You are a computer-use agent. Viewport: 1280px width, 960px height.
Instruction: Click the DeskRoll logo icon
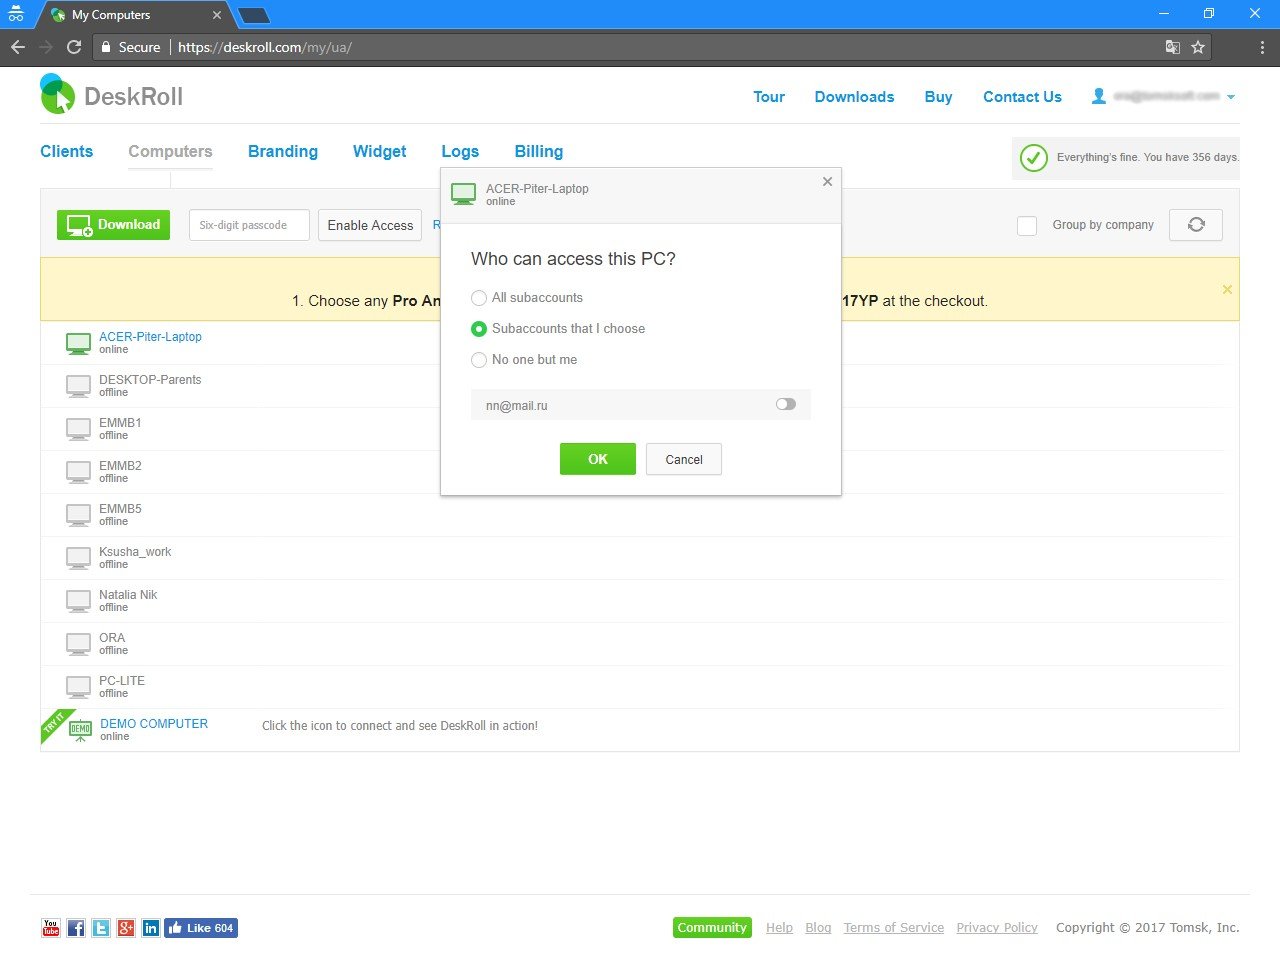[57, 94]
